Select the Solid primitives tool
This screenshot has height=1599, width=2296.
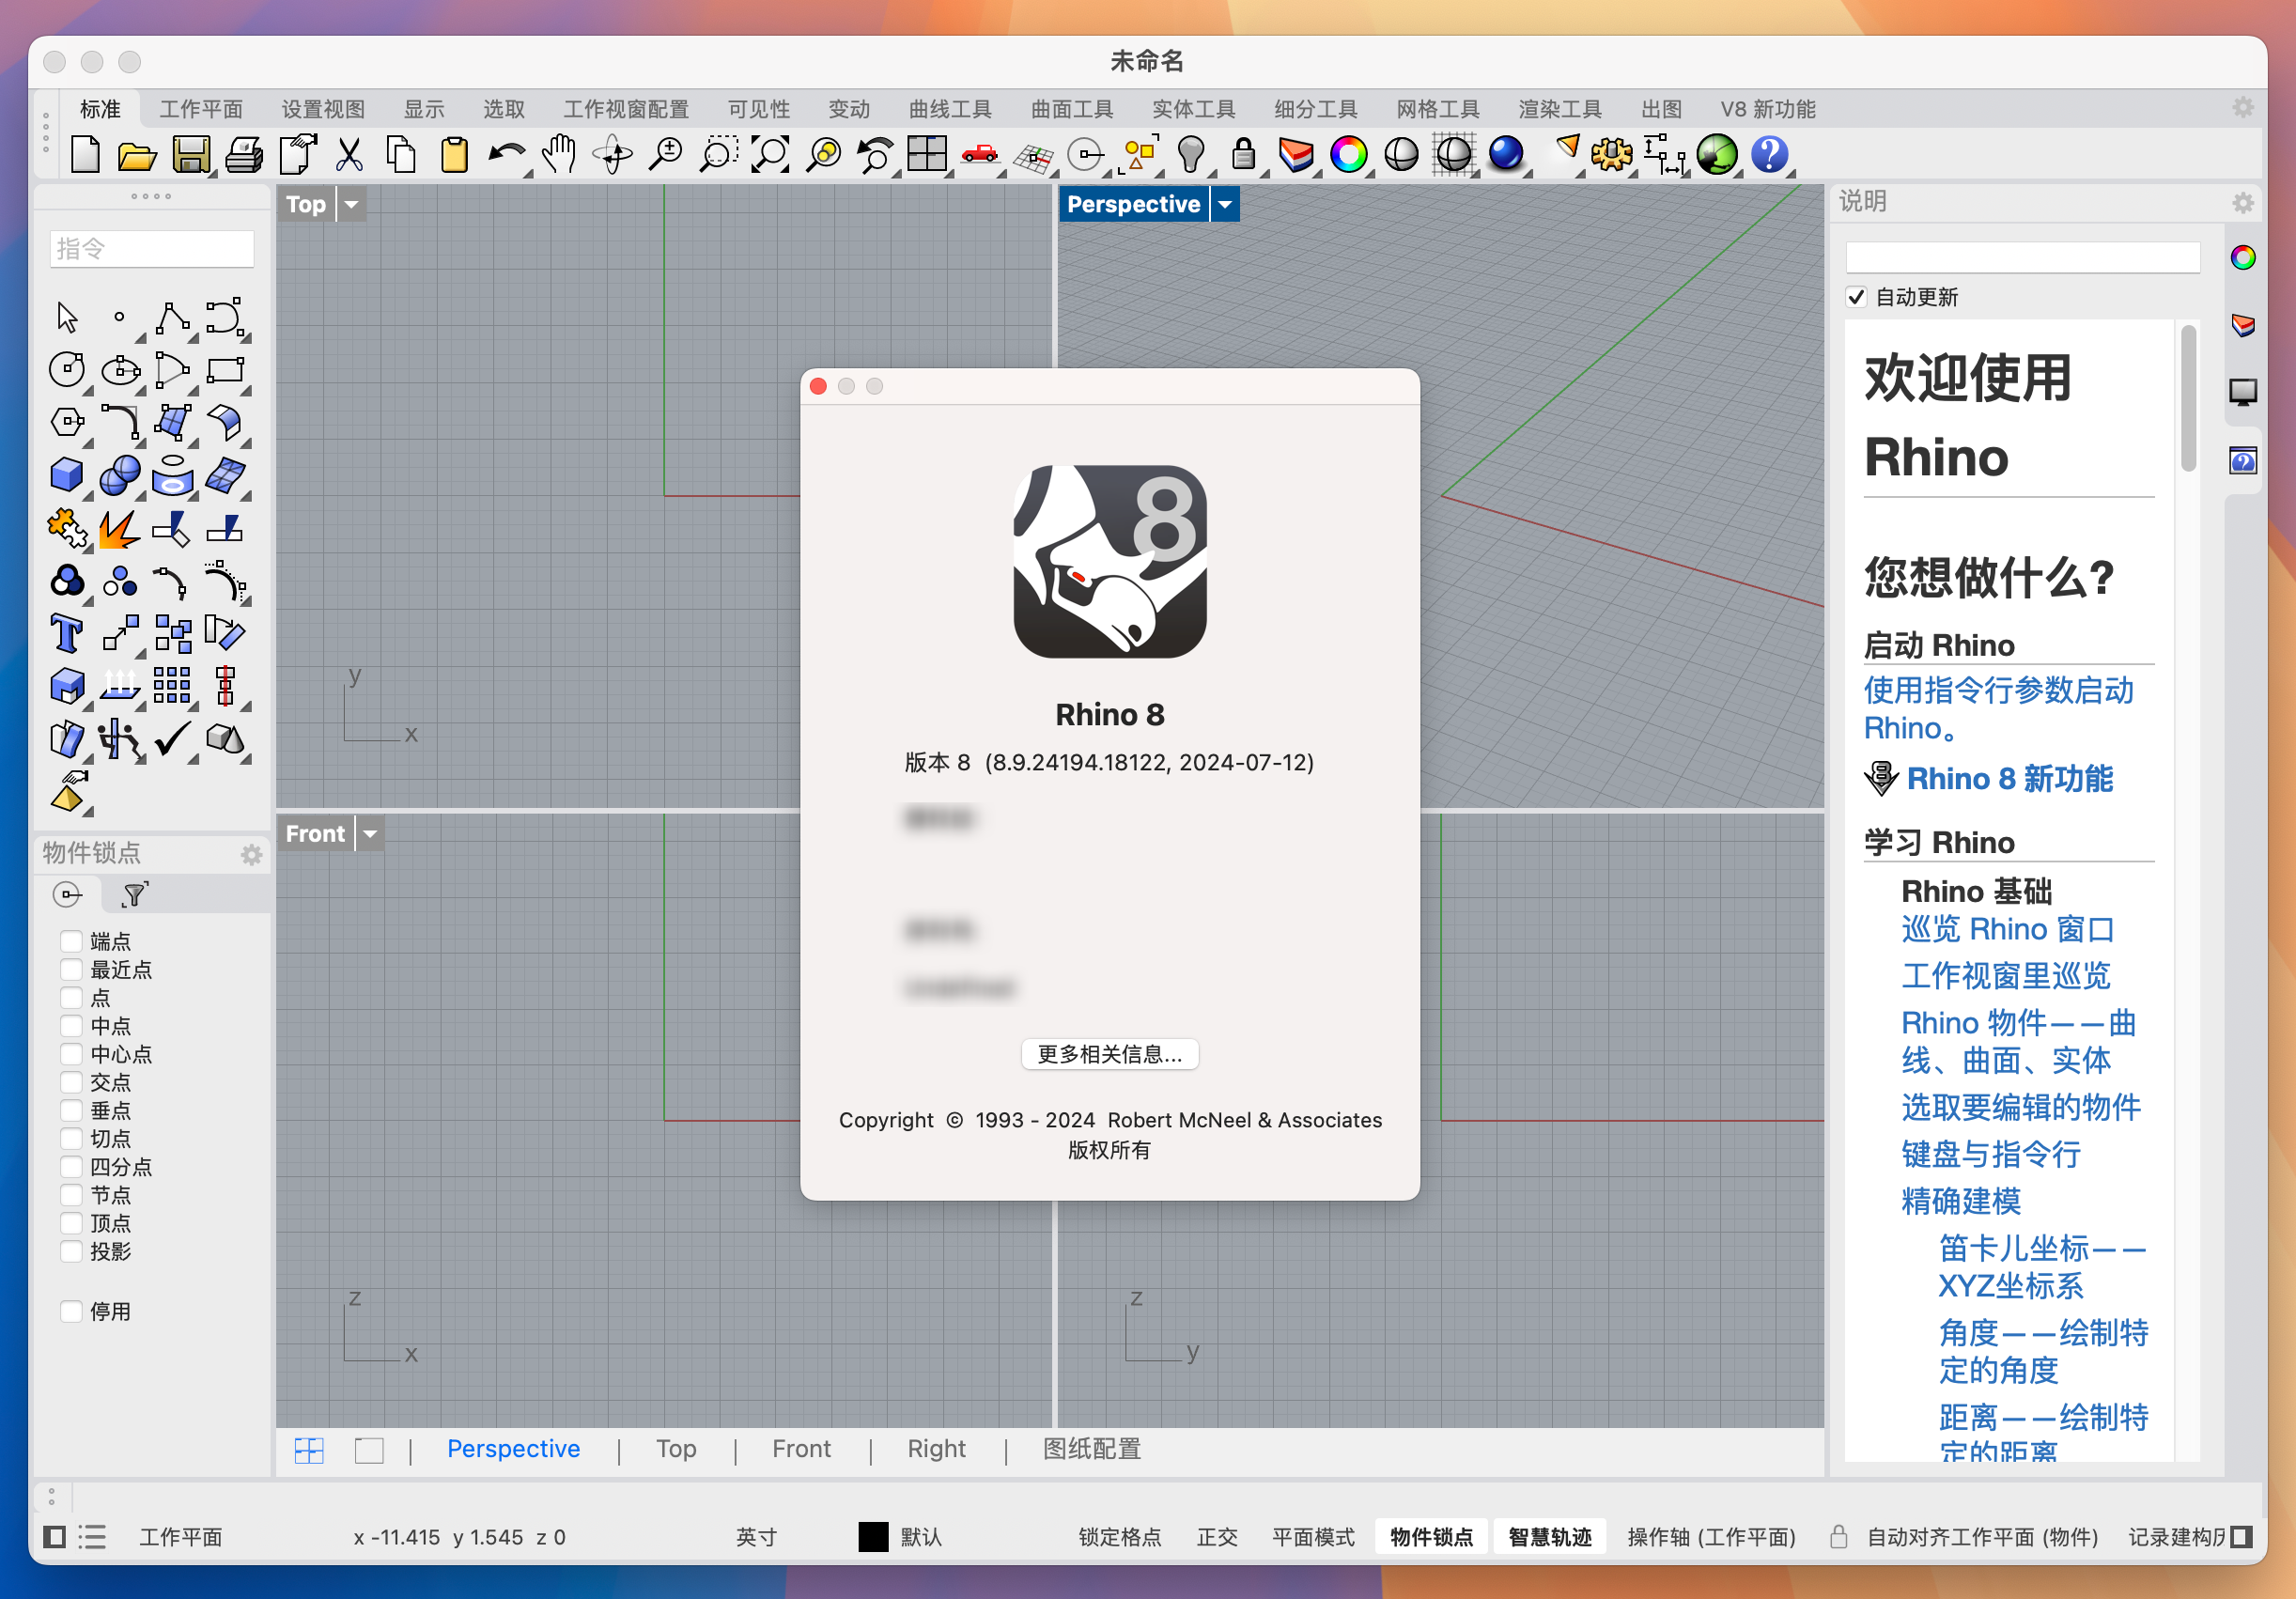(x=67, y=474)
